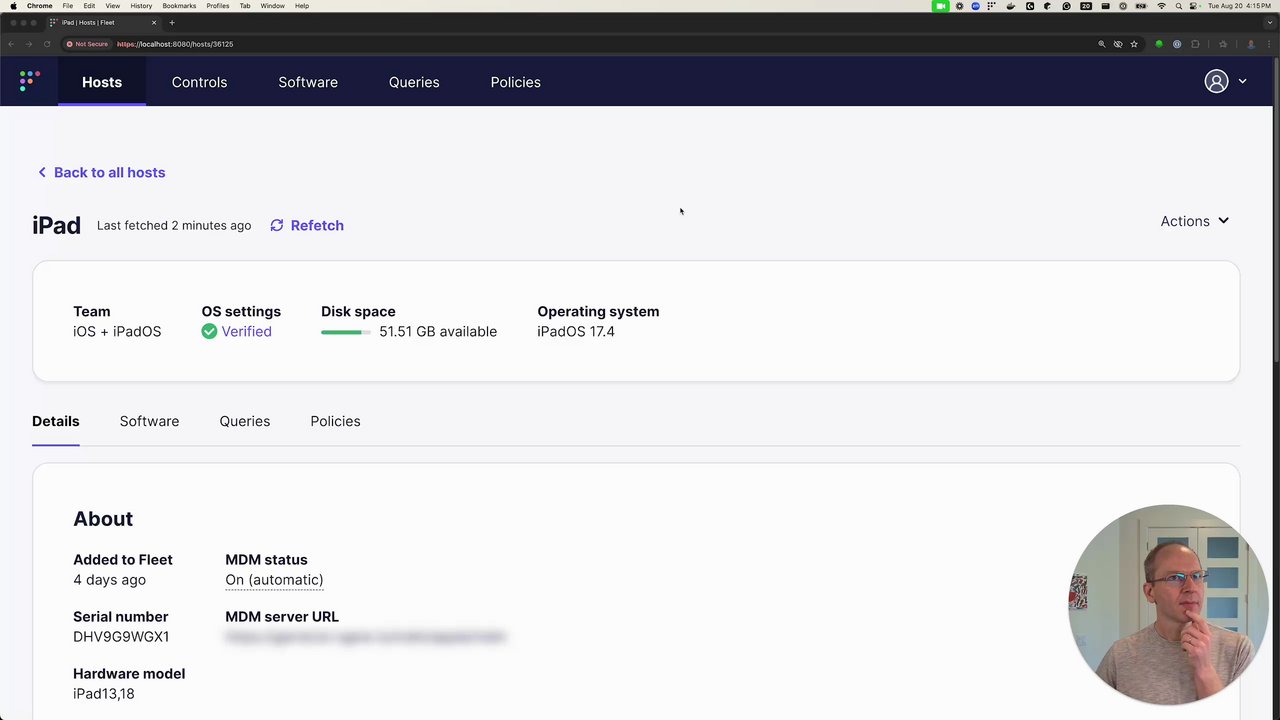The image size is (1280, 720).
Task: Click the Not Secure warning badge
Action: click(x=87, y=44)
